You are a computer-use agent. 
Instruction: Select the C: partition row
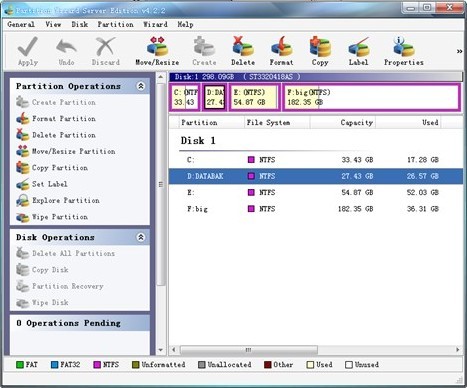316,160
